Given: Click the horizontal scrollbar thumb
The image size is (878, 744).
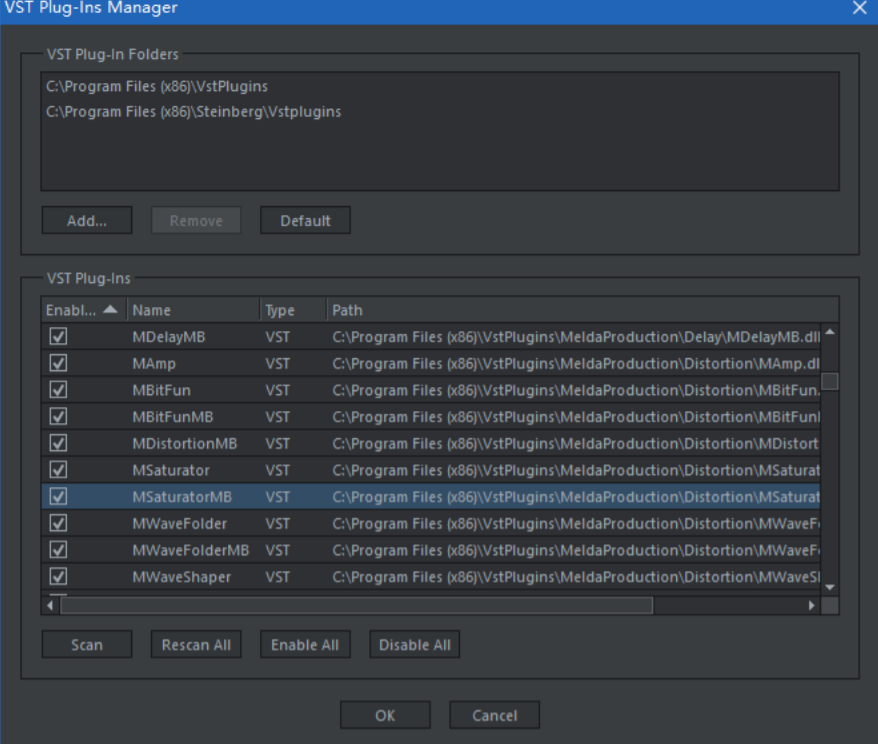Looking at the screenshot, I should click(355, 605).
